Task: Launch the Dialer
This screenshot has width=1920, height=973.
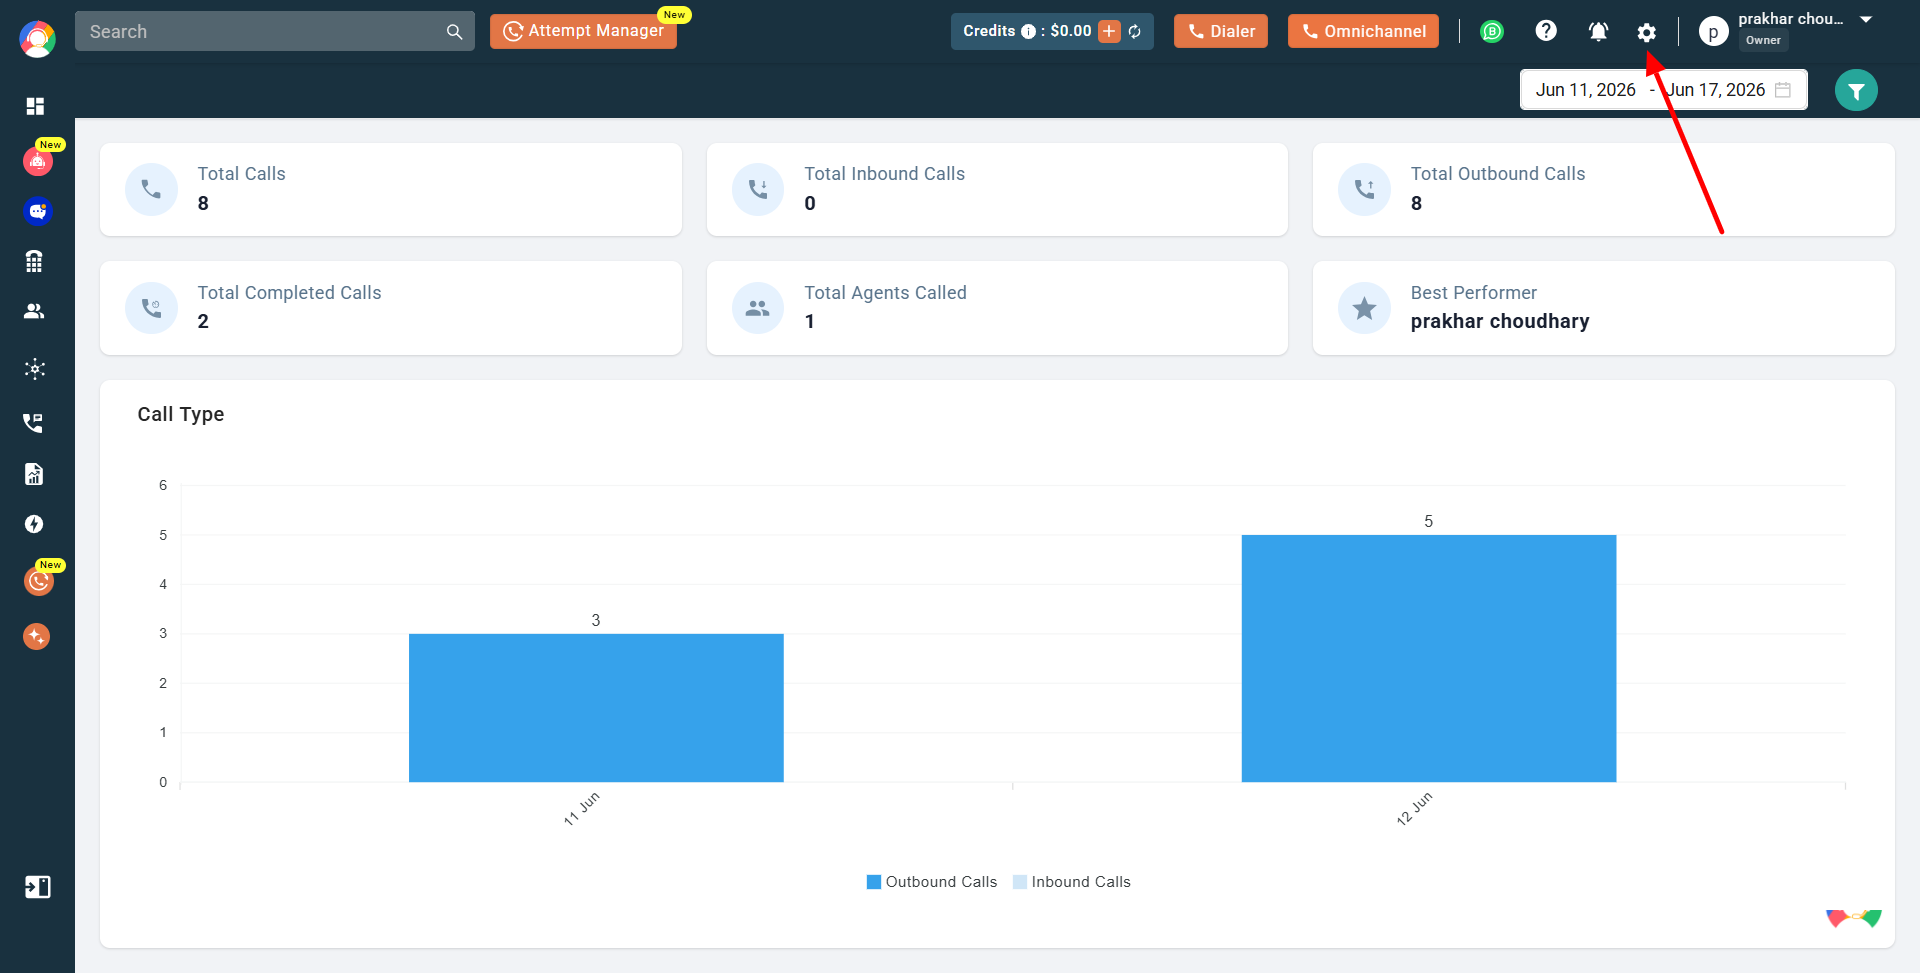Action: (1220, 31)
